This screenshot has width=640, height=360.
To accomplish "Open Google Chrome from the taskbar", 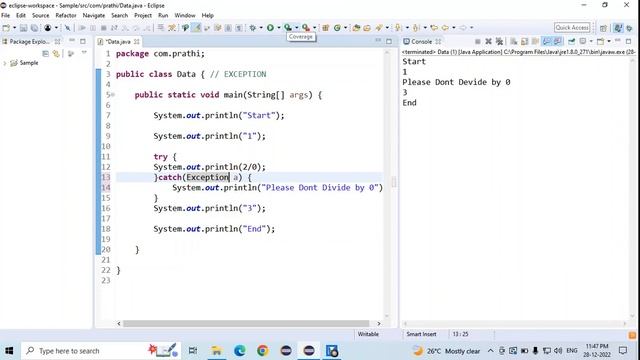I will pos(262,351).
